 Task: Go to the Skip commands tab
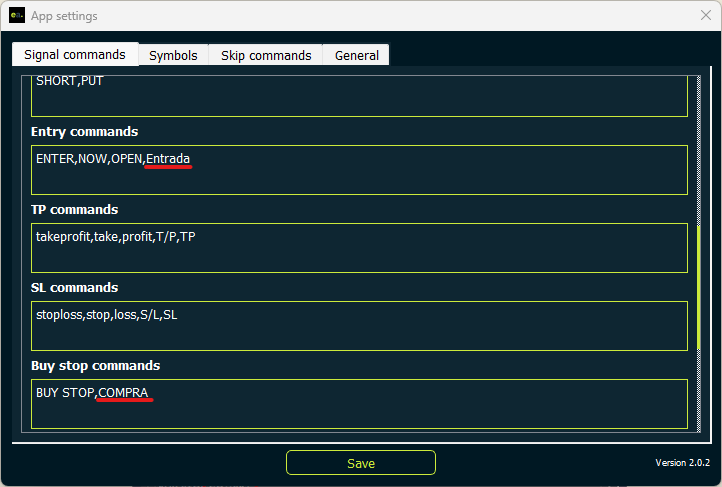pyautogui.click(x=266, y=55)
